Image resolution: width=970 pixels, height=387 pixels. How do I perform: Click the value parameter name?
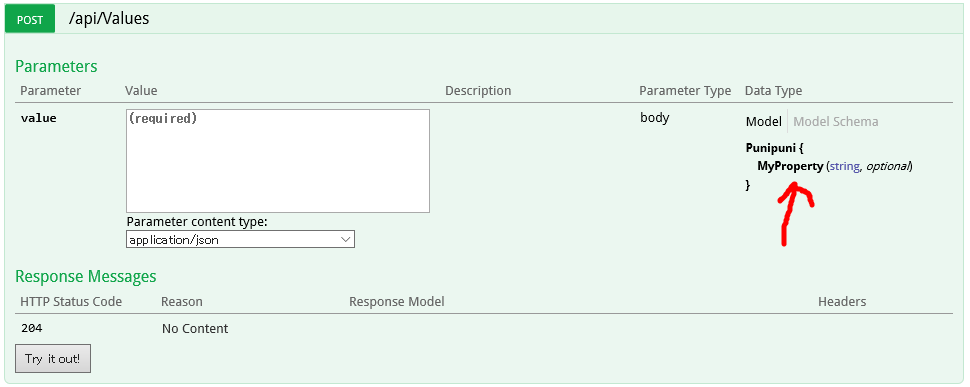pos(38,118)
